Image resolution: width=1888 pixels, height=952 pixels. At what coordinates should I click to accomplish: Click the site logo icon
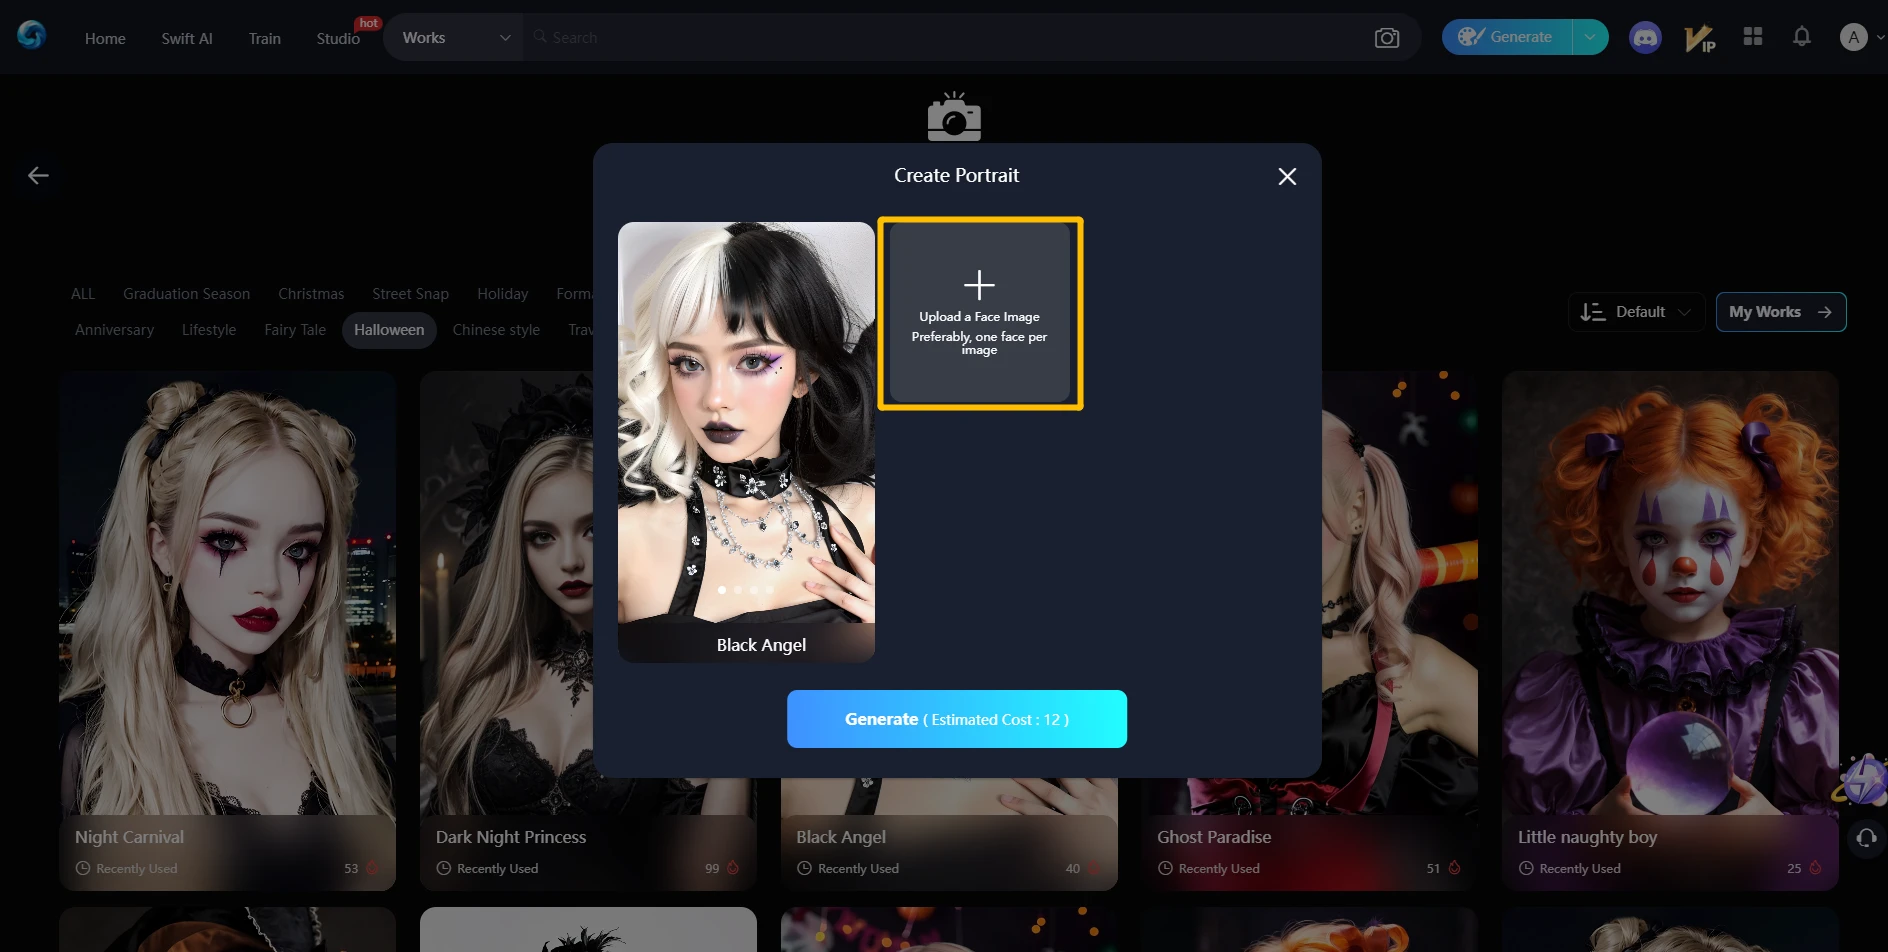31,36
